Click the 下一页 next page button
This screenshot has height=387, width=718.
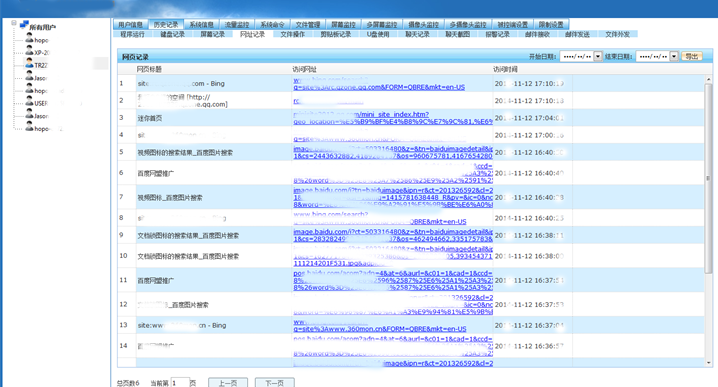click(274, 383)
